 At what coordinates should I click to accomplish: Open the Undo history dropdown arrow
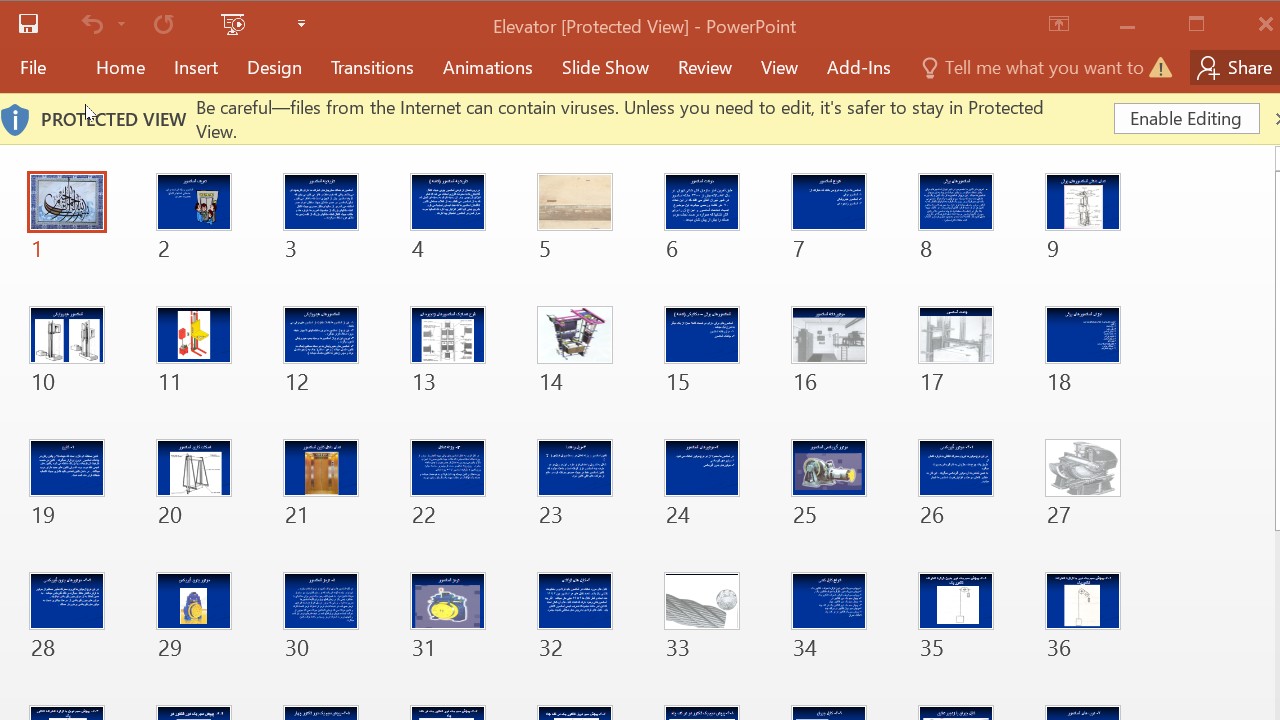[x=121, y=25]
